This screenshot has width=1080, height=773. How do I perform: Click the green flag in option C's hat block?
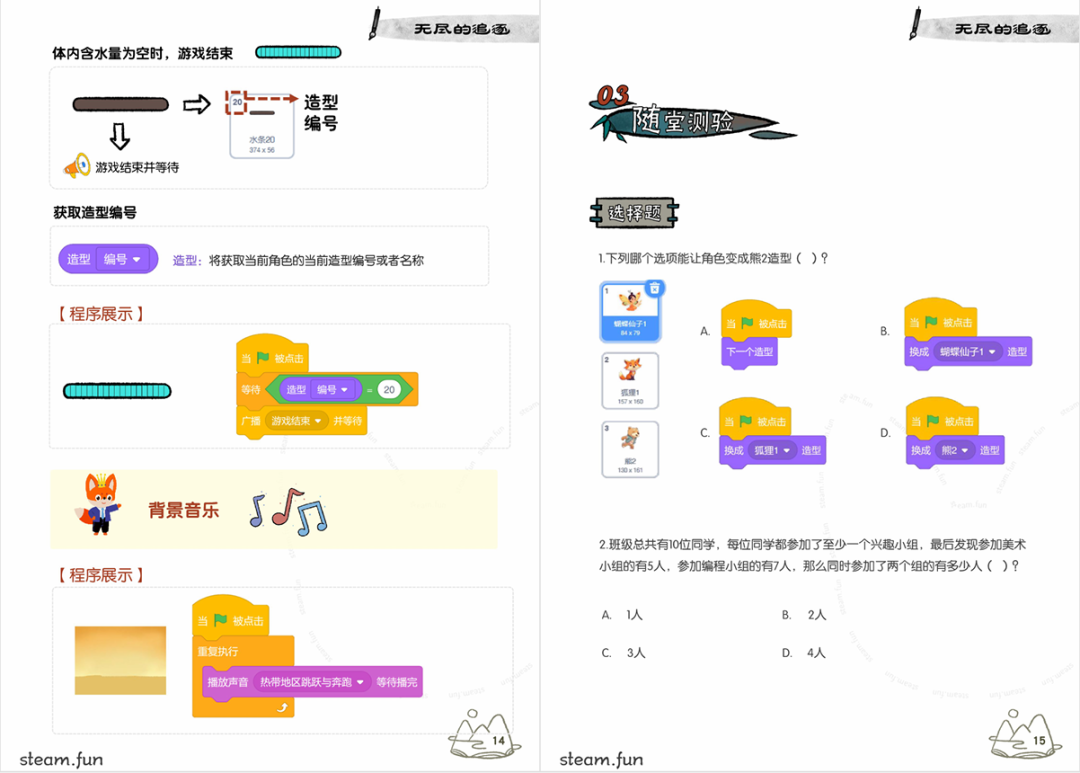746,420
